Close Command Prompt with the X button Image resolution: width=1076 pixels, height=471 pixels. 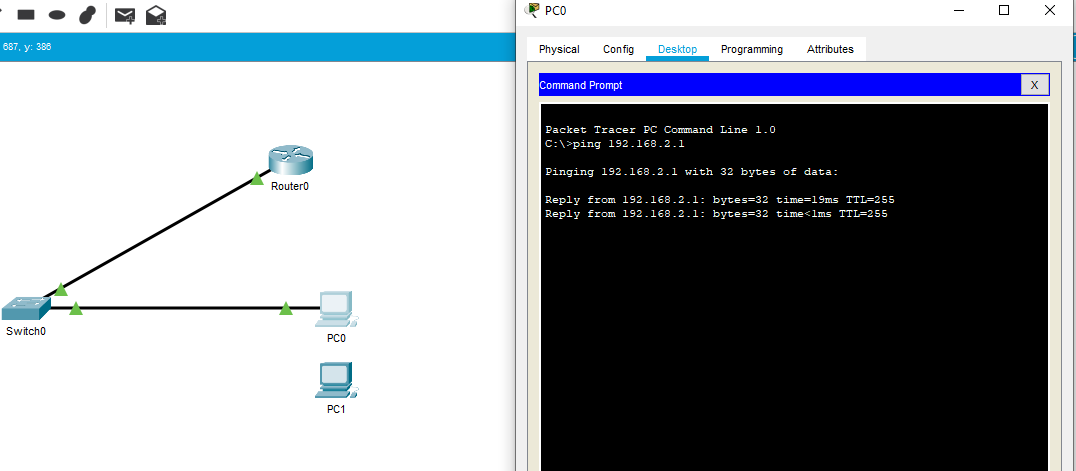(1034, 85)
